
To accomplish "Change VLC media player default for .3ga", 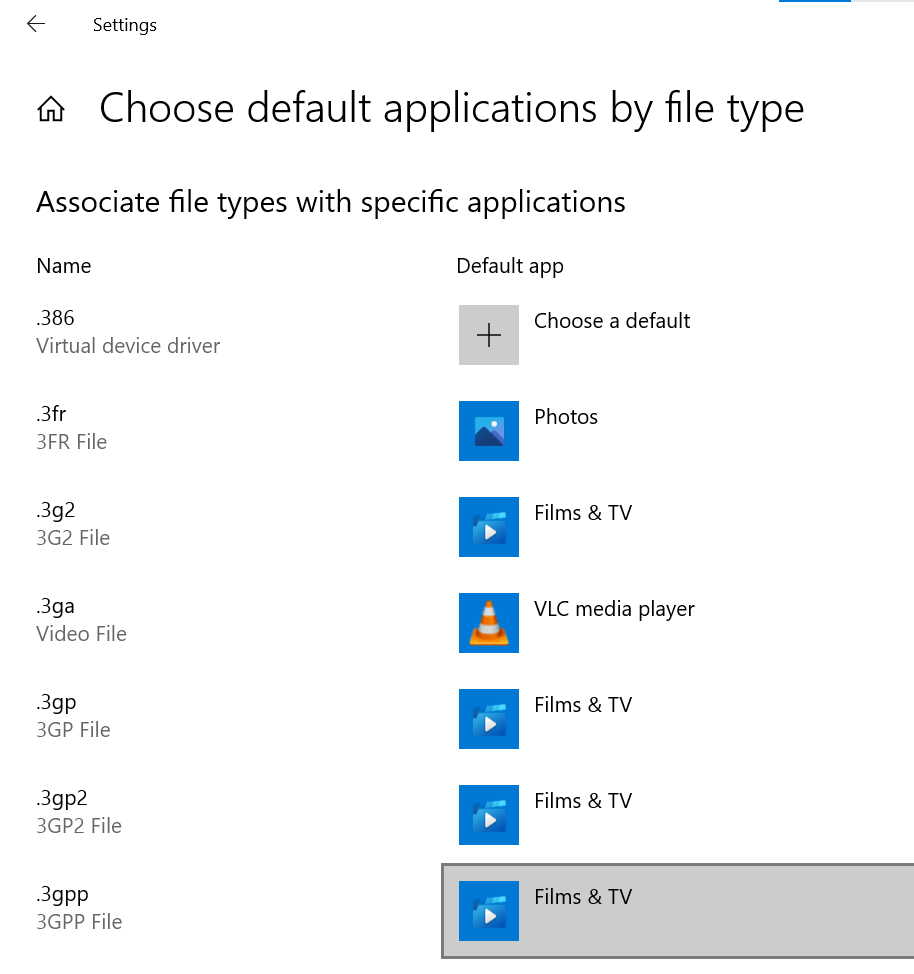I will (x=614, y=609).
